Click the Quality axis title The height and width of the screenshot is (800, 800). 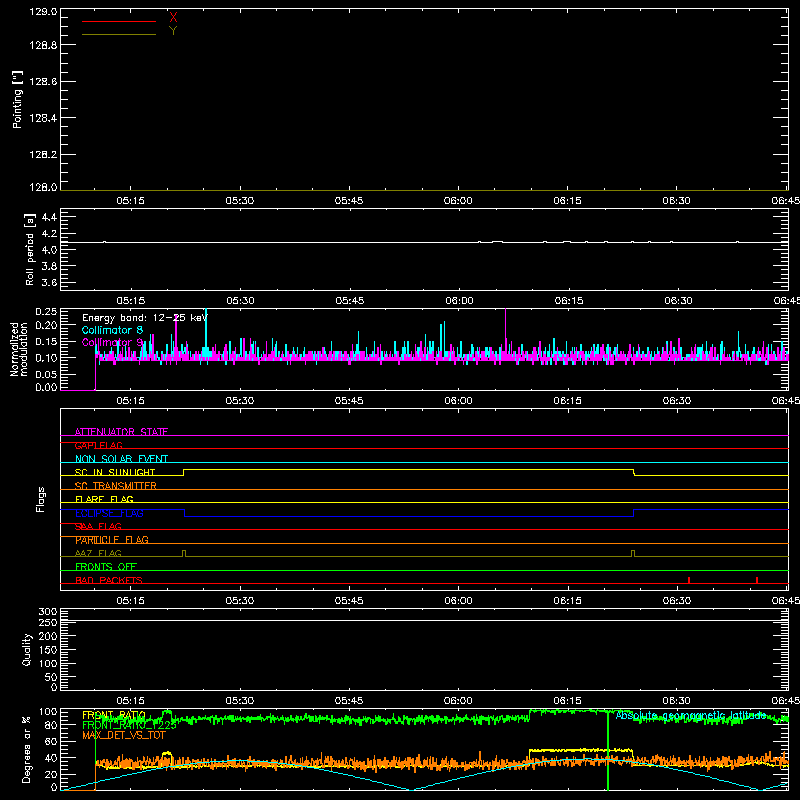point(27,649)
